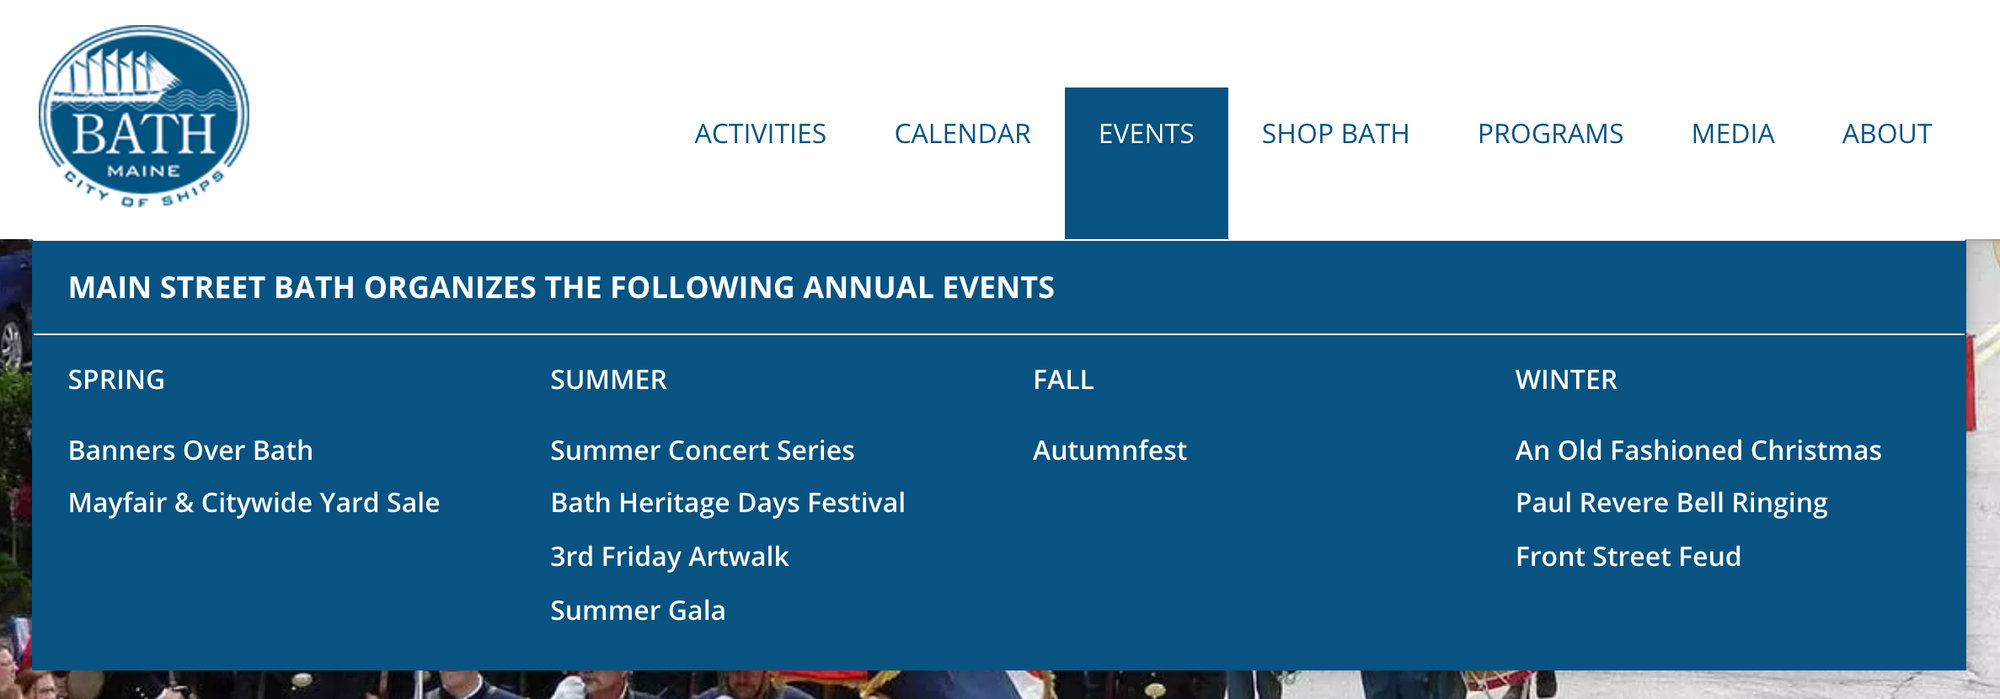
Task: Click the Bath Maine City of Ships logo
Action: click(140, 115)
